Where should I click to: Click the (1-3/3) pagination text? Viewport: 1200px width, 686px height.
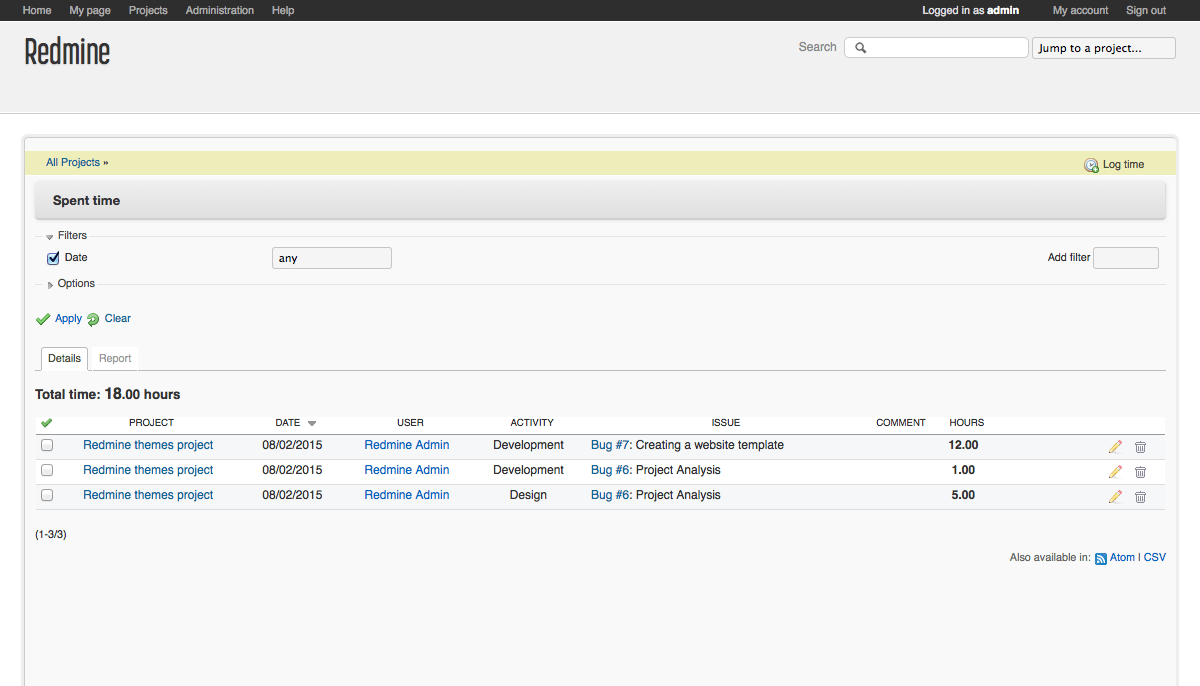[51, 535]
